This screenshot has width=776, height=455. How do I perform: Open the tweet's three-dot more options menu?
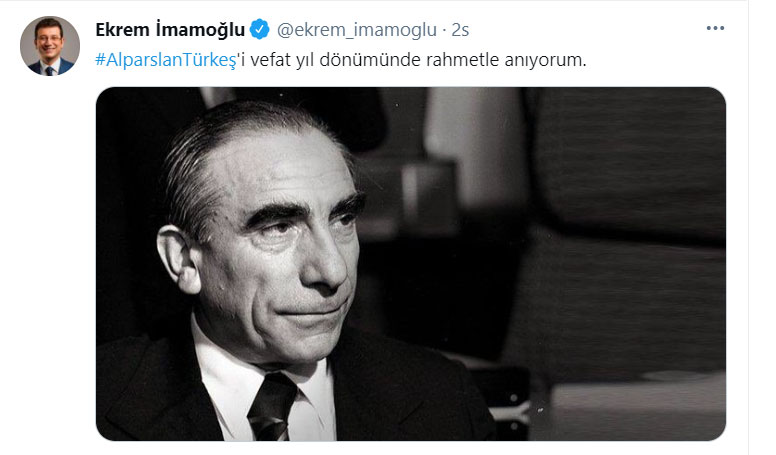coord(715,28)
